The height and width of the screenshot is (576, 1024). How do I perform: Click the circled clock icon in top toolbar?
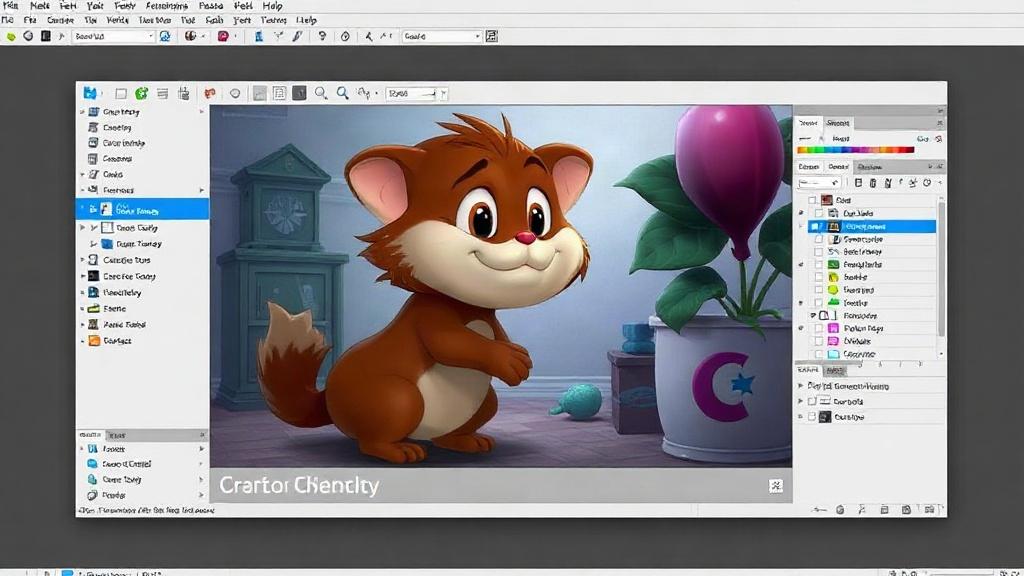click(x=345, y=36)
